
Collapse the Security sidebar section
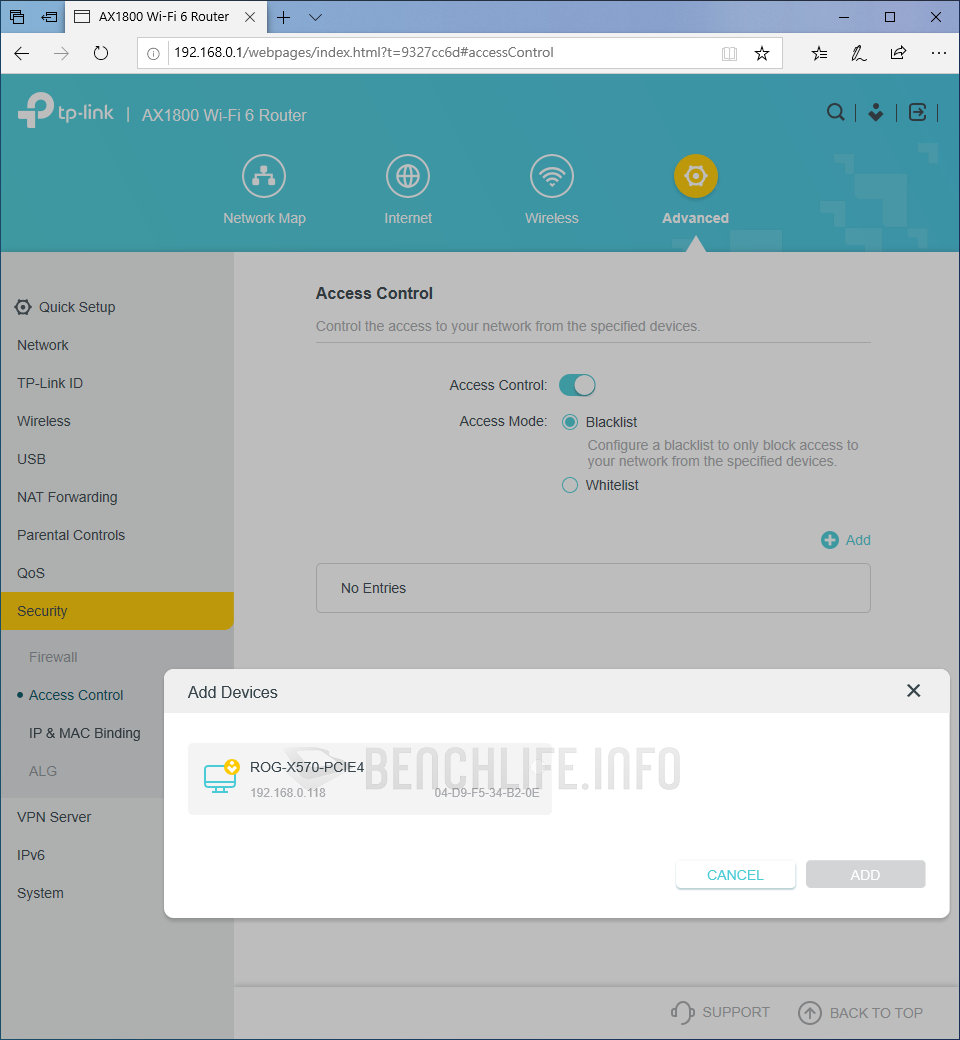pos(117,611)
